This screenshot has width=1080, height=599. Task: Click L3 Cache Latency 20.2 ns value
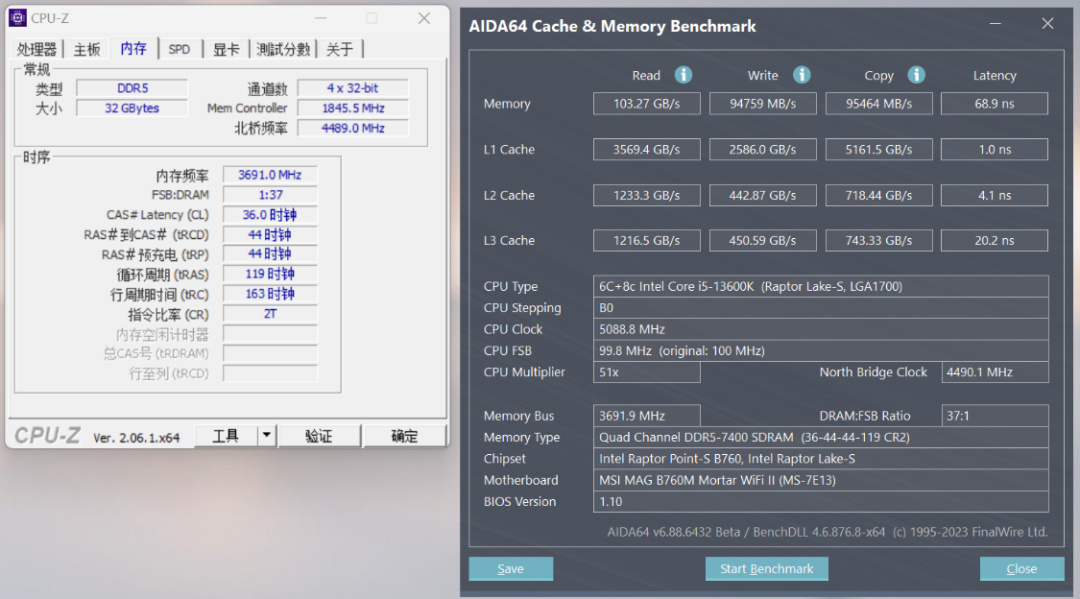point(995,240)
